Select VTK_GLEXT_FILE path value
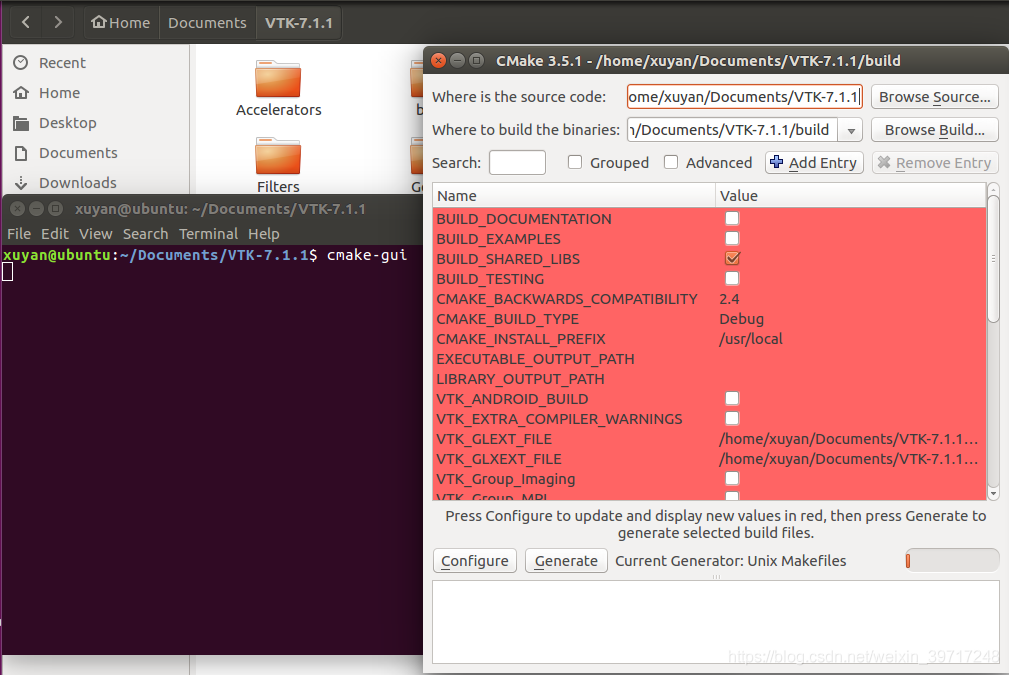This screenshot has height=675, width=1009. (x=848, y=439)
